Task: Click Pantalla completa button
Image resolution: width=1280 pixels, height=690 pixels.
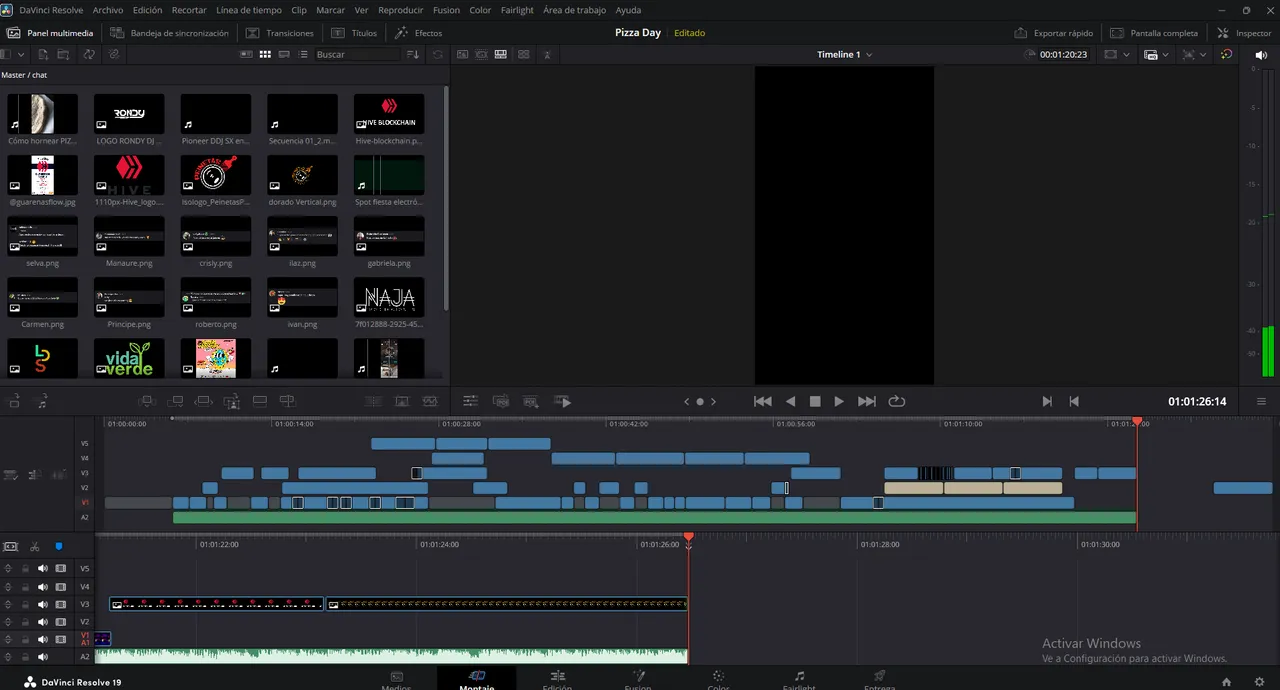Action: pos(1154,33)
